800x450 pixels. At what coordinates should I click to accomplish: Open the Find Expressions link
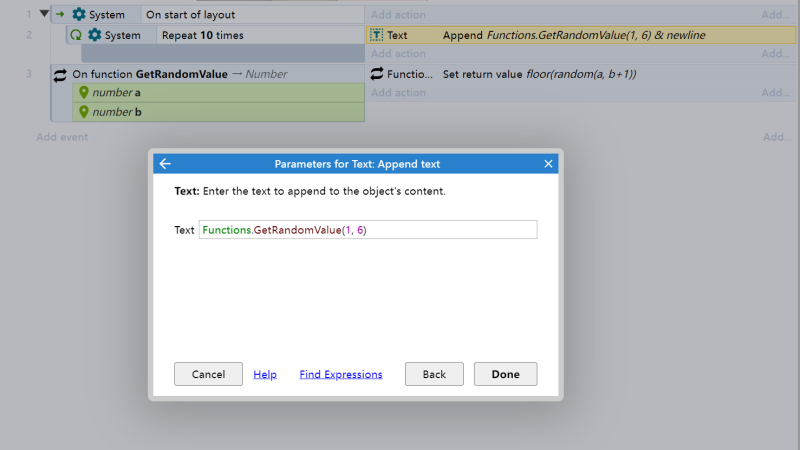pyautogui.click(x=341, y=374)
